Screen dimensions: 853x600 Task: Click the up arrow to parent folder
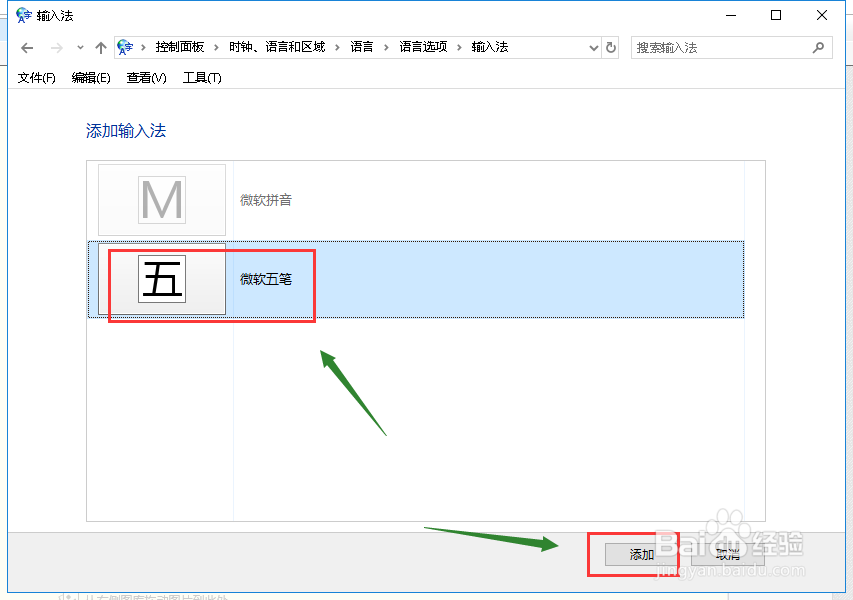click(x=101, y=47)
